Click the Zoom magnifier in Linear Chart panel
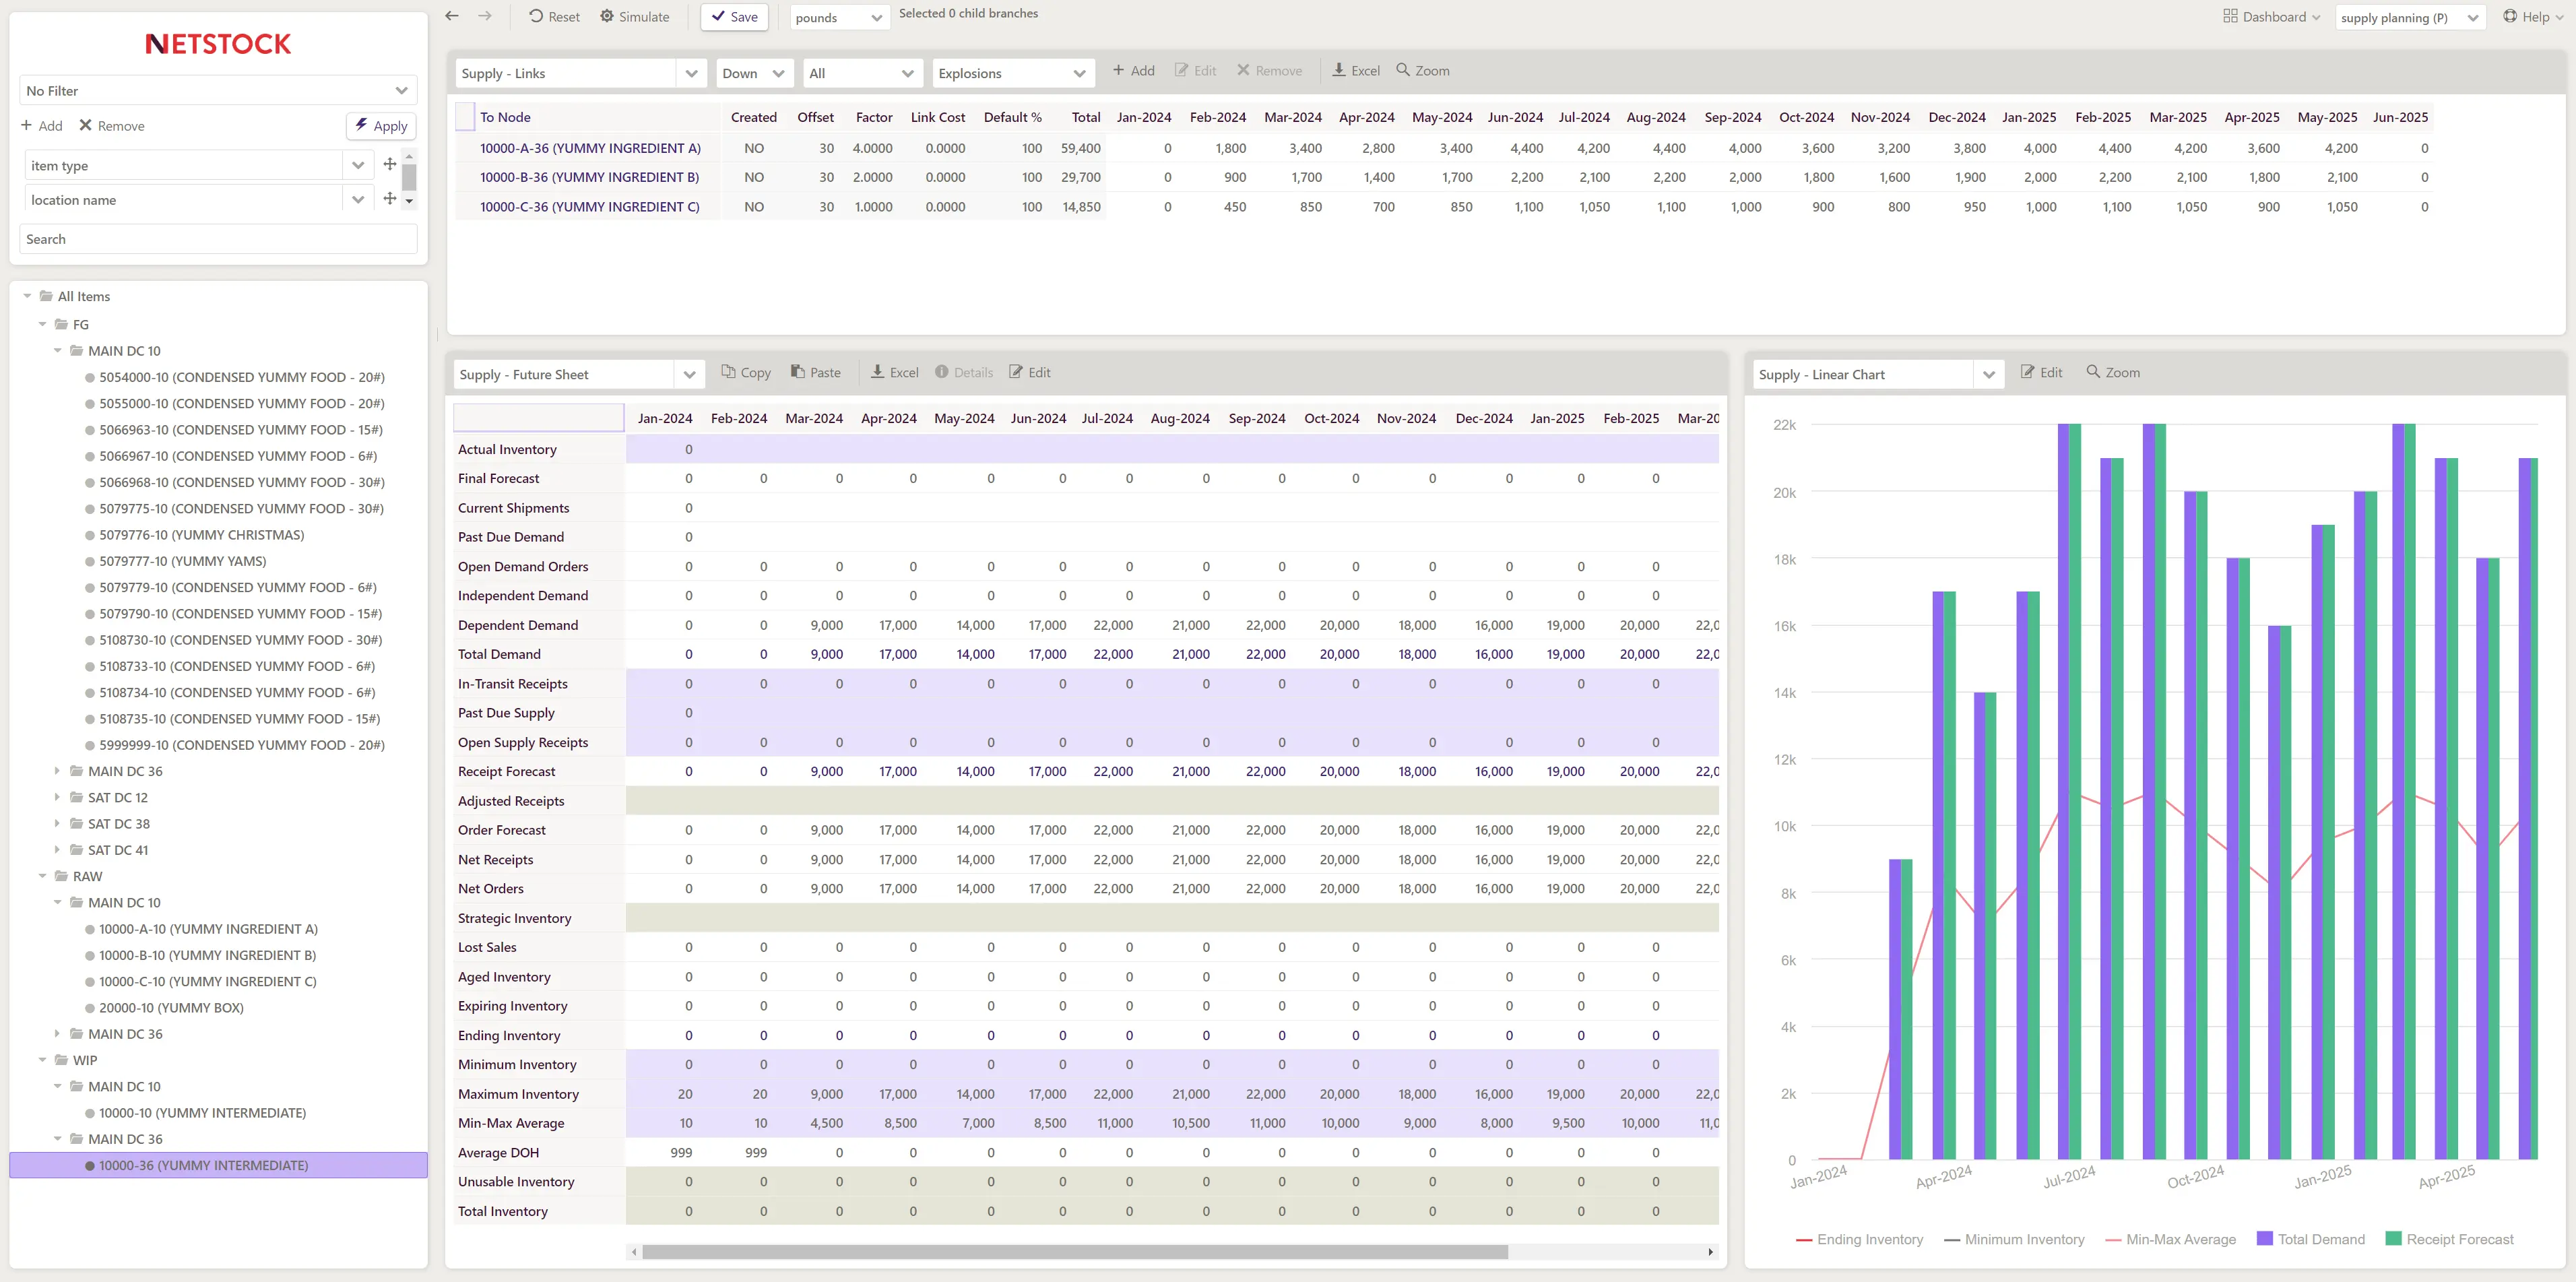The width and height of the screenshot is (2576, 1282). coord(2093,372)
